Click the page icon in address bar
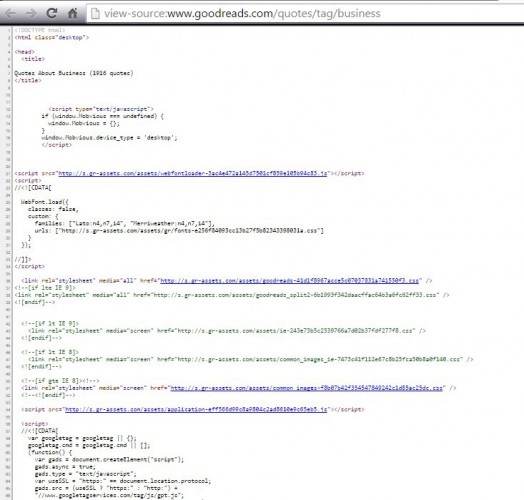 point(95,13)
